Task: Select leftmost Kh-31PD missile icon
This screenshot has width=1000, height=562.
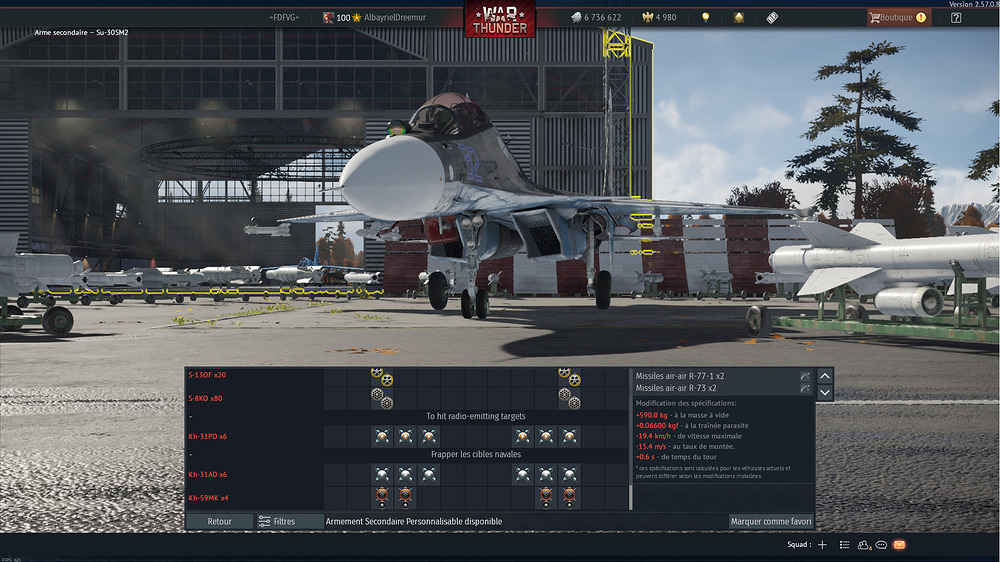Action: point(382,436)
